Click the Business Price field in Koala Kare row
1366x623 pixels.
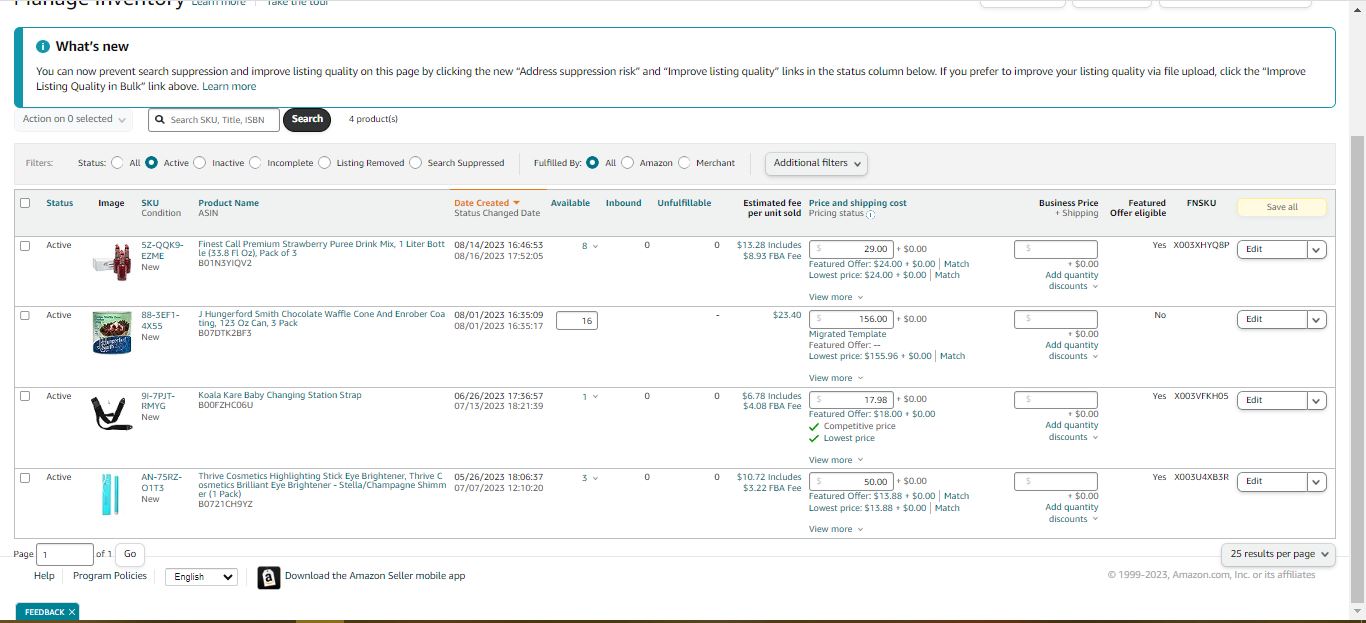point(1055,400)
